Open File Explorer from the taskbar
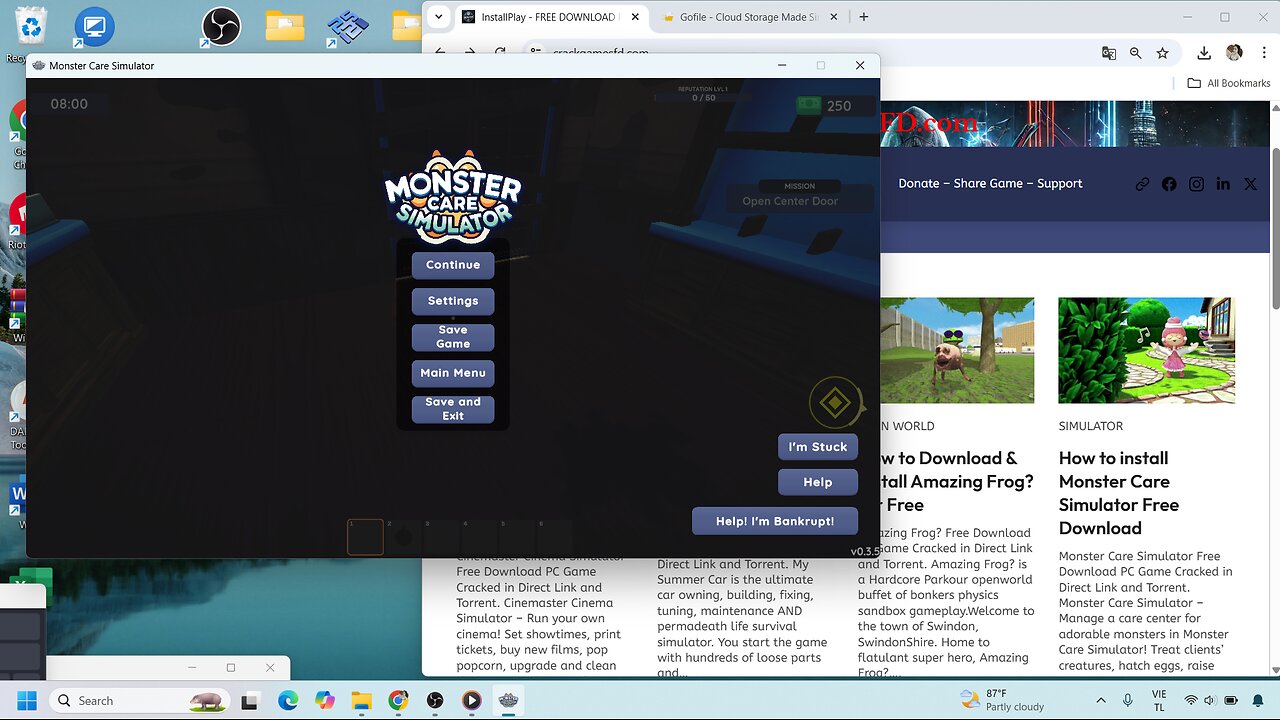Image resolution: width=1280 pixels, height=720 pixels. (x=361, y=700)
